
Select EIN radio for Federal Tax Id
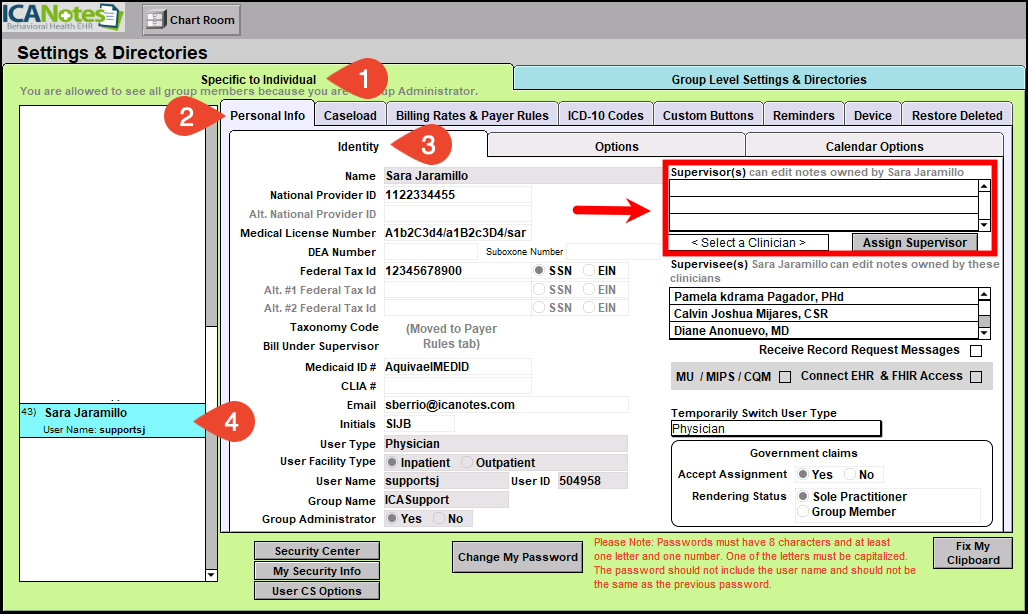589,271
